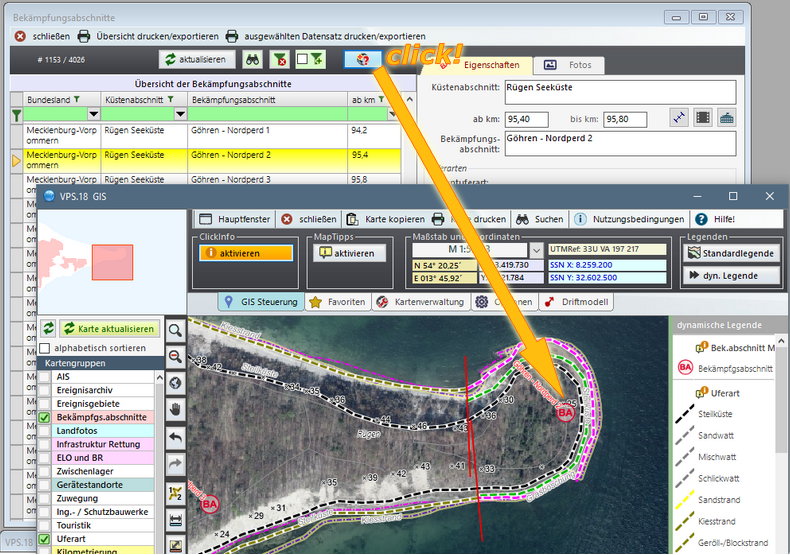
Task: Click the full extent globe tool
Action: click(175, 383)
